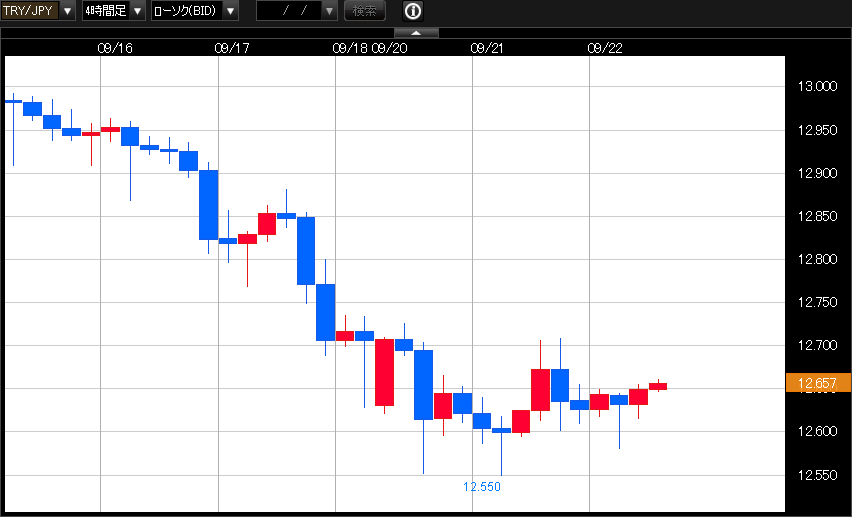Click the 12.850 price axis label
The width and height of the screenshot is (852, 517).
coord(818,216)
